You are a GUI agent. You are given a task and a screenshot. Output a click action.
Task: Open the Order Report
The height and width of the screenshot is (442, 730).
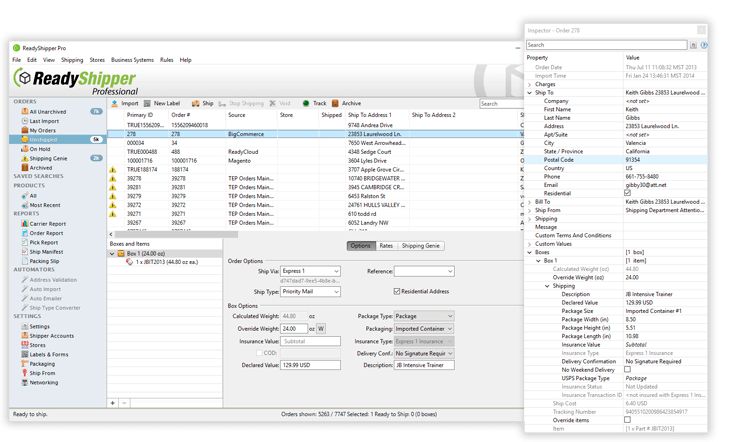pos(46,233)
